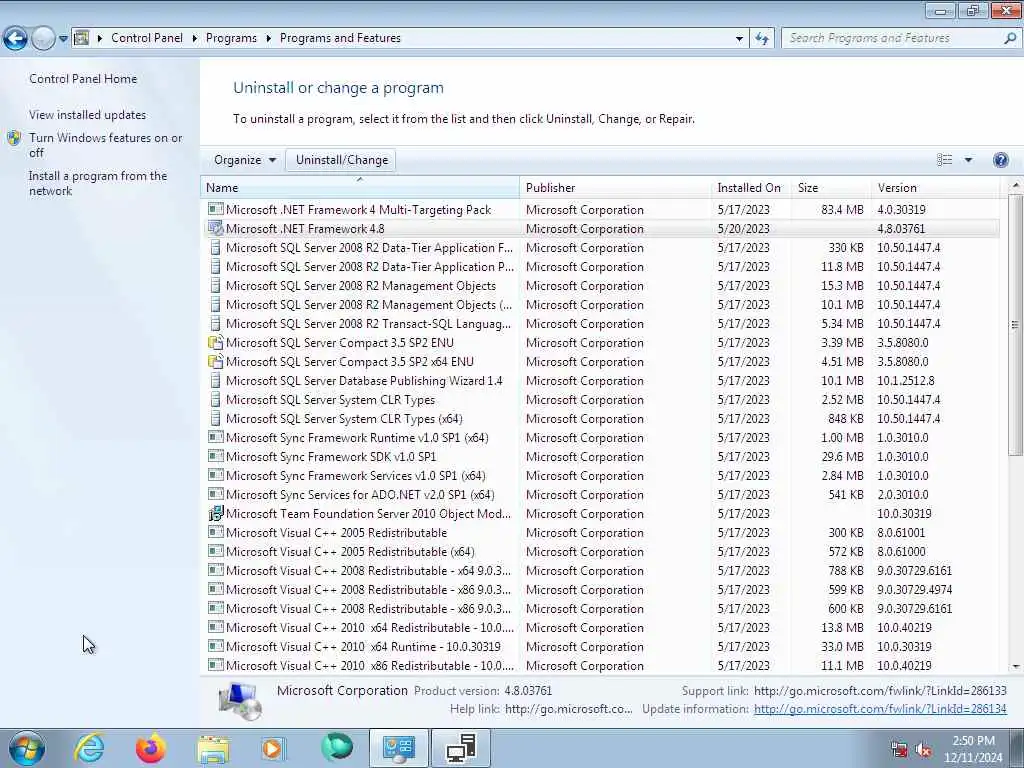Open Windows Media Player from taskbar
Viewport: 1024px width, 768px height.
tap(273, 748)
